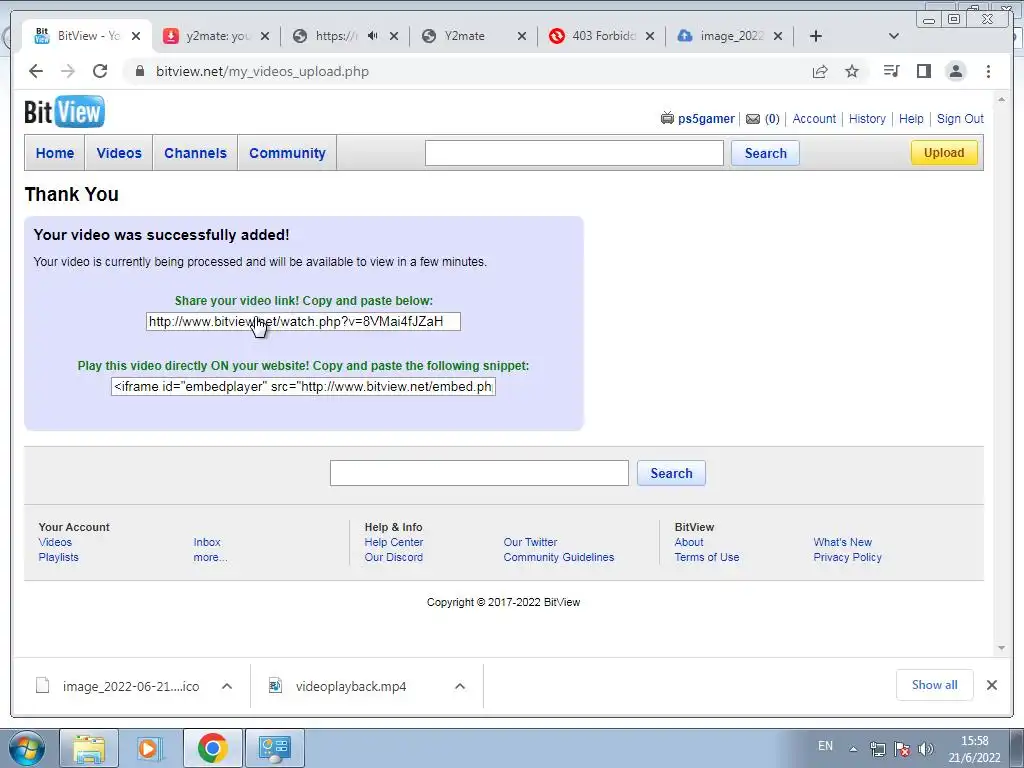Click the bottom search input field
The image size is (1024, 768).
479,473
